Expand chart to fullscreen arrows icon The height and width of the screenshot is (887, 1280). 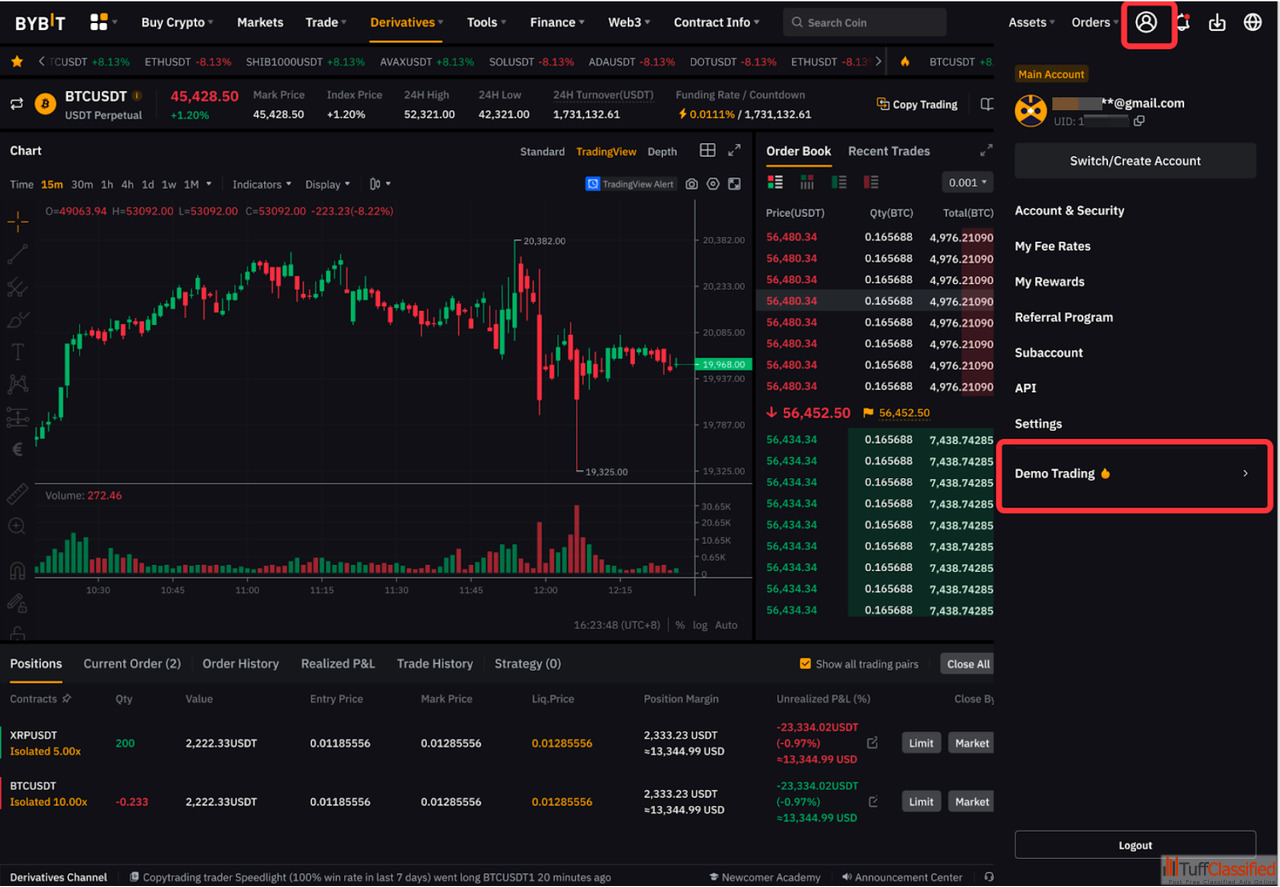(735, 151)
